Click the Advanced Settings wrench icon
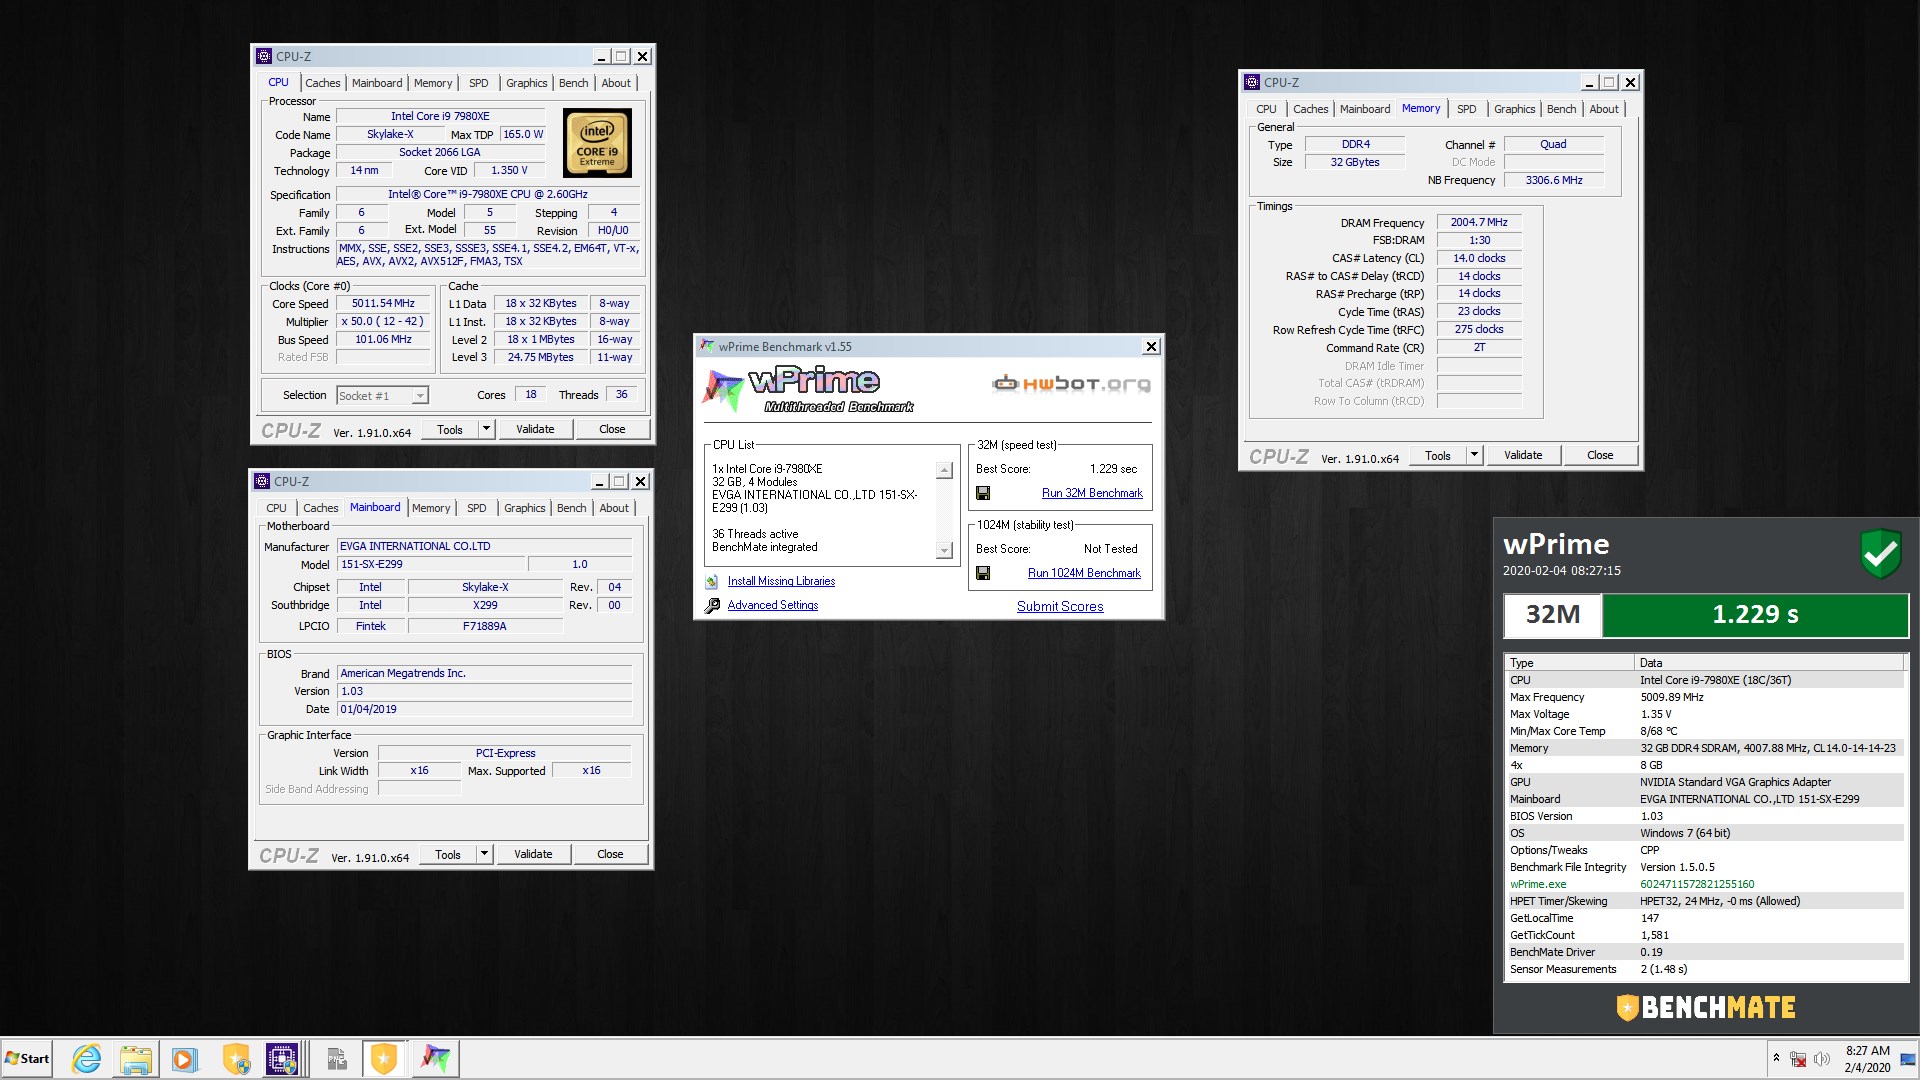This screenshot has width=1920, height=1080. click(712, 606)
